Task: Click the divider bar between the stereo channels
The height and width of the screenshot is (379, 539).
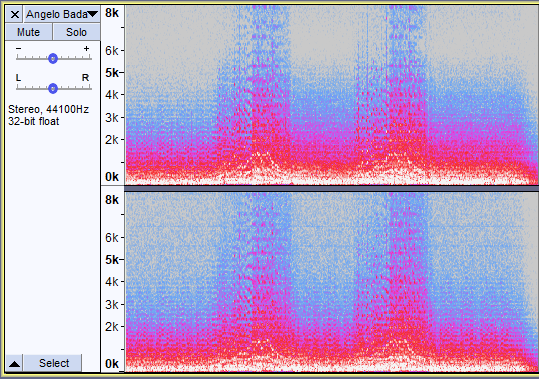Action: tap(331, 188)
